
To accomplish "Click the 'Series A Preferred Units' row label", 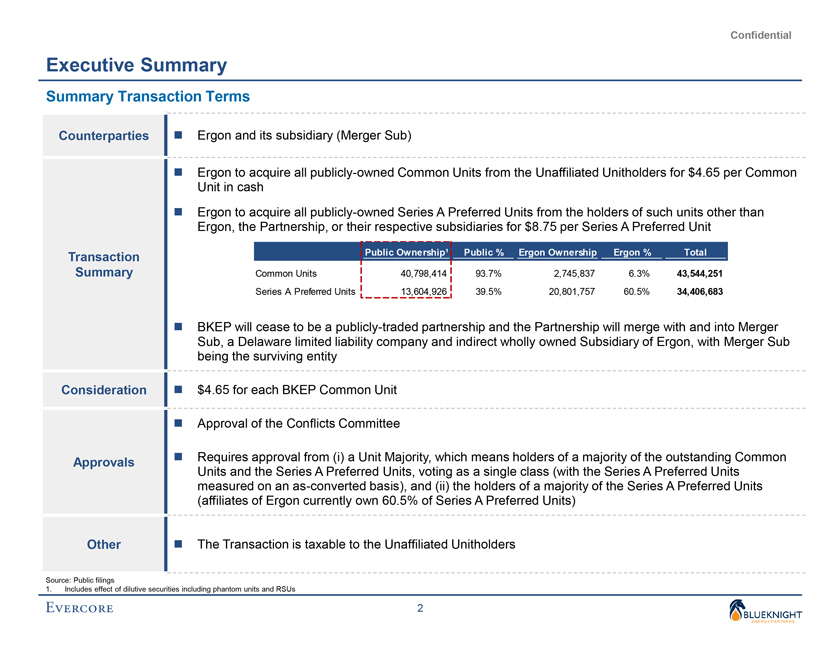I will point(305,292).
